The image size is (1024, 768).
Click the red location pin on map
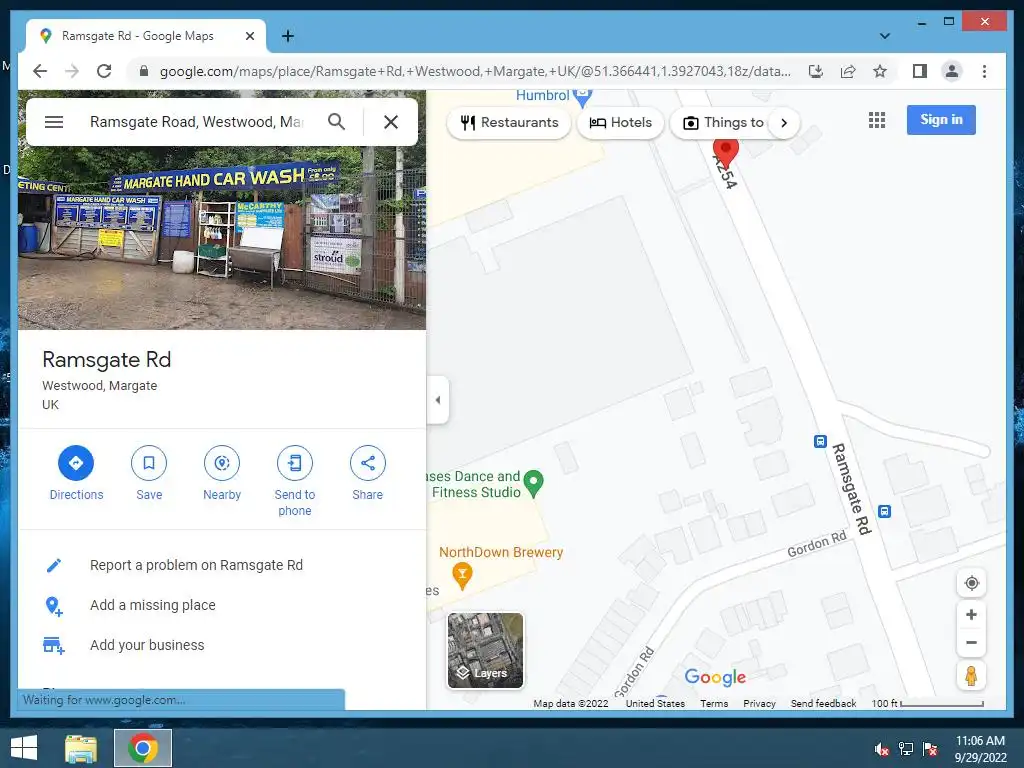click(725, 152)
